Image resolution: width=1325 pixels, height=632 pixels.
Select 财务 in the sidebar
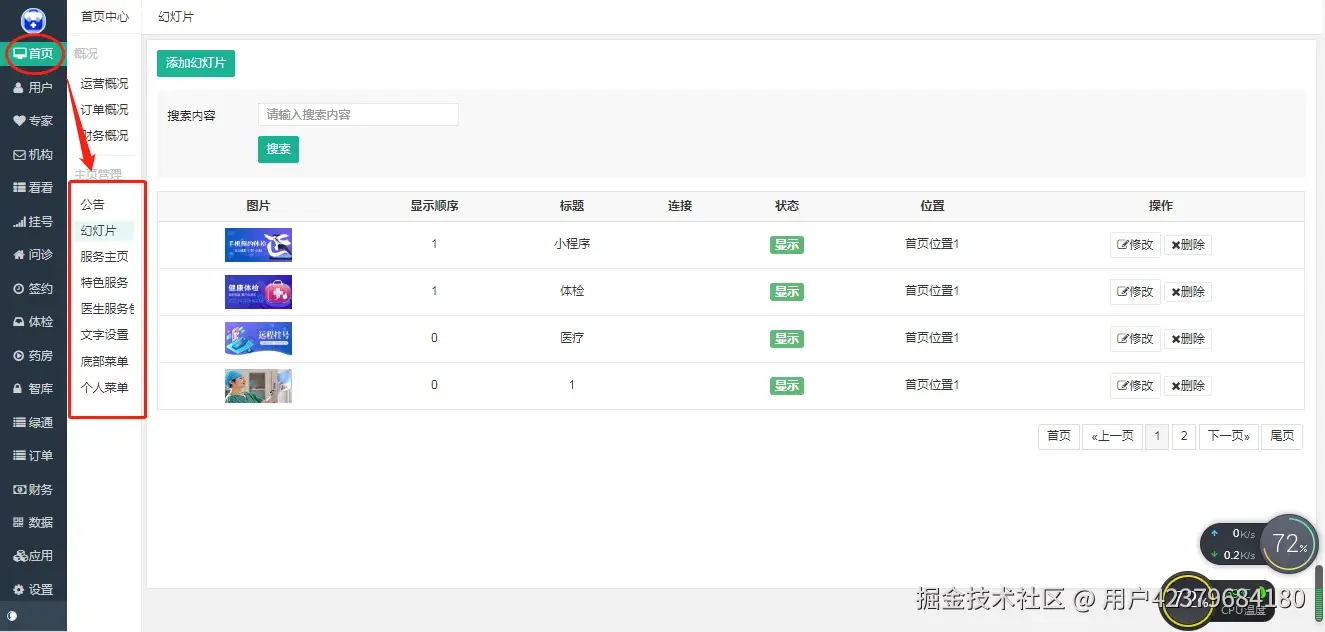point(33,490)
